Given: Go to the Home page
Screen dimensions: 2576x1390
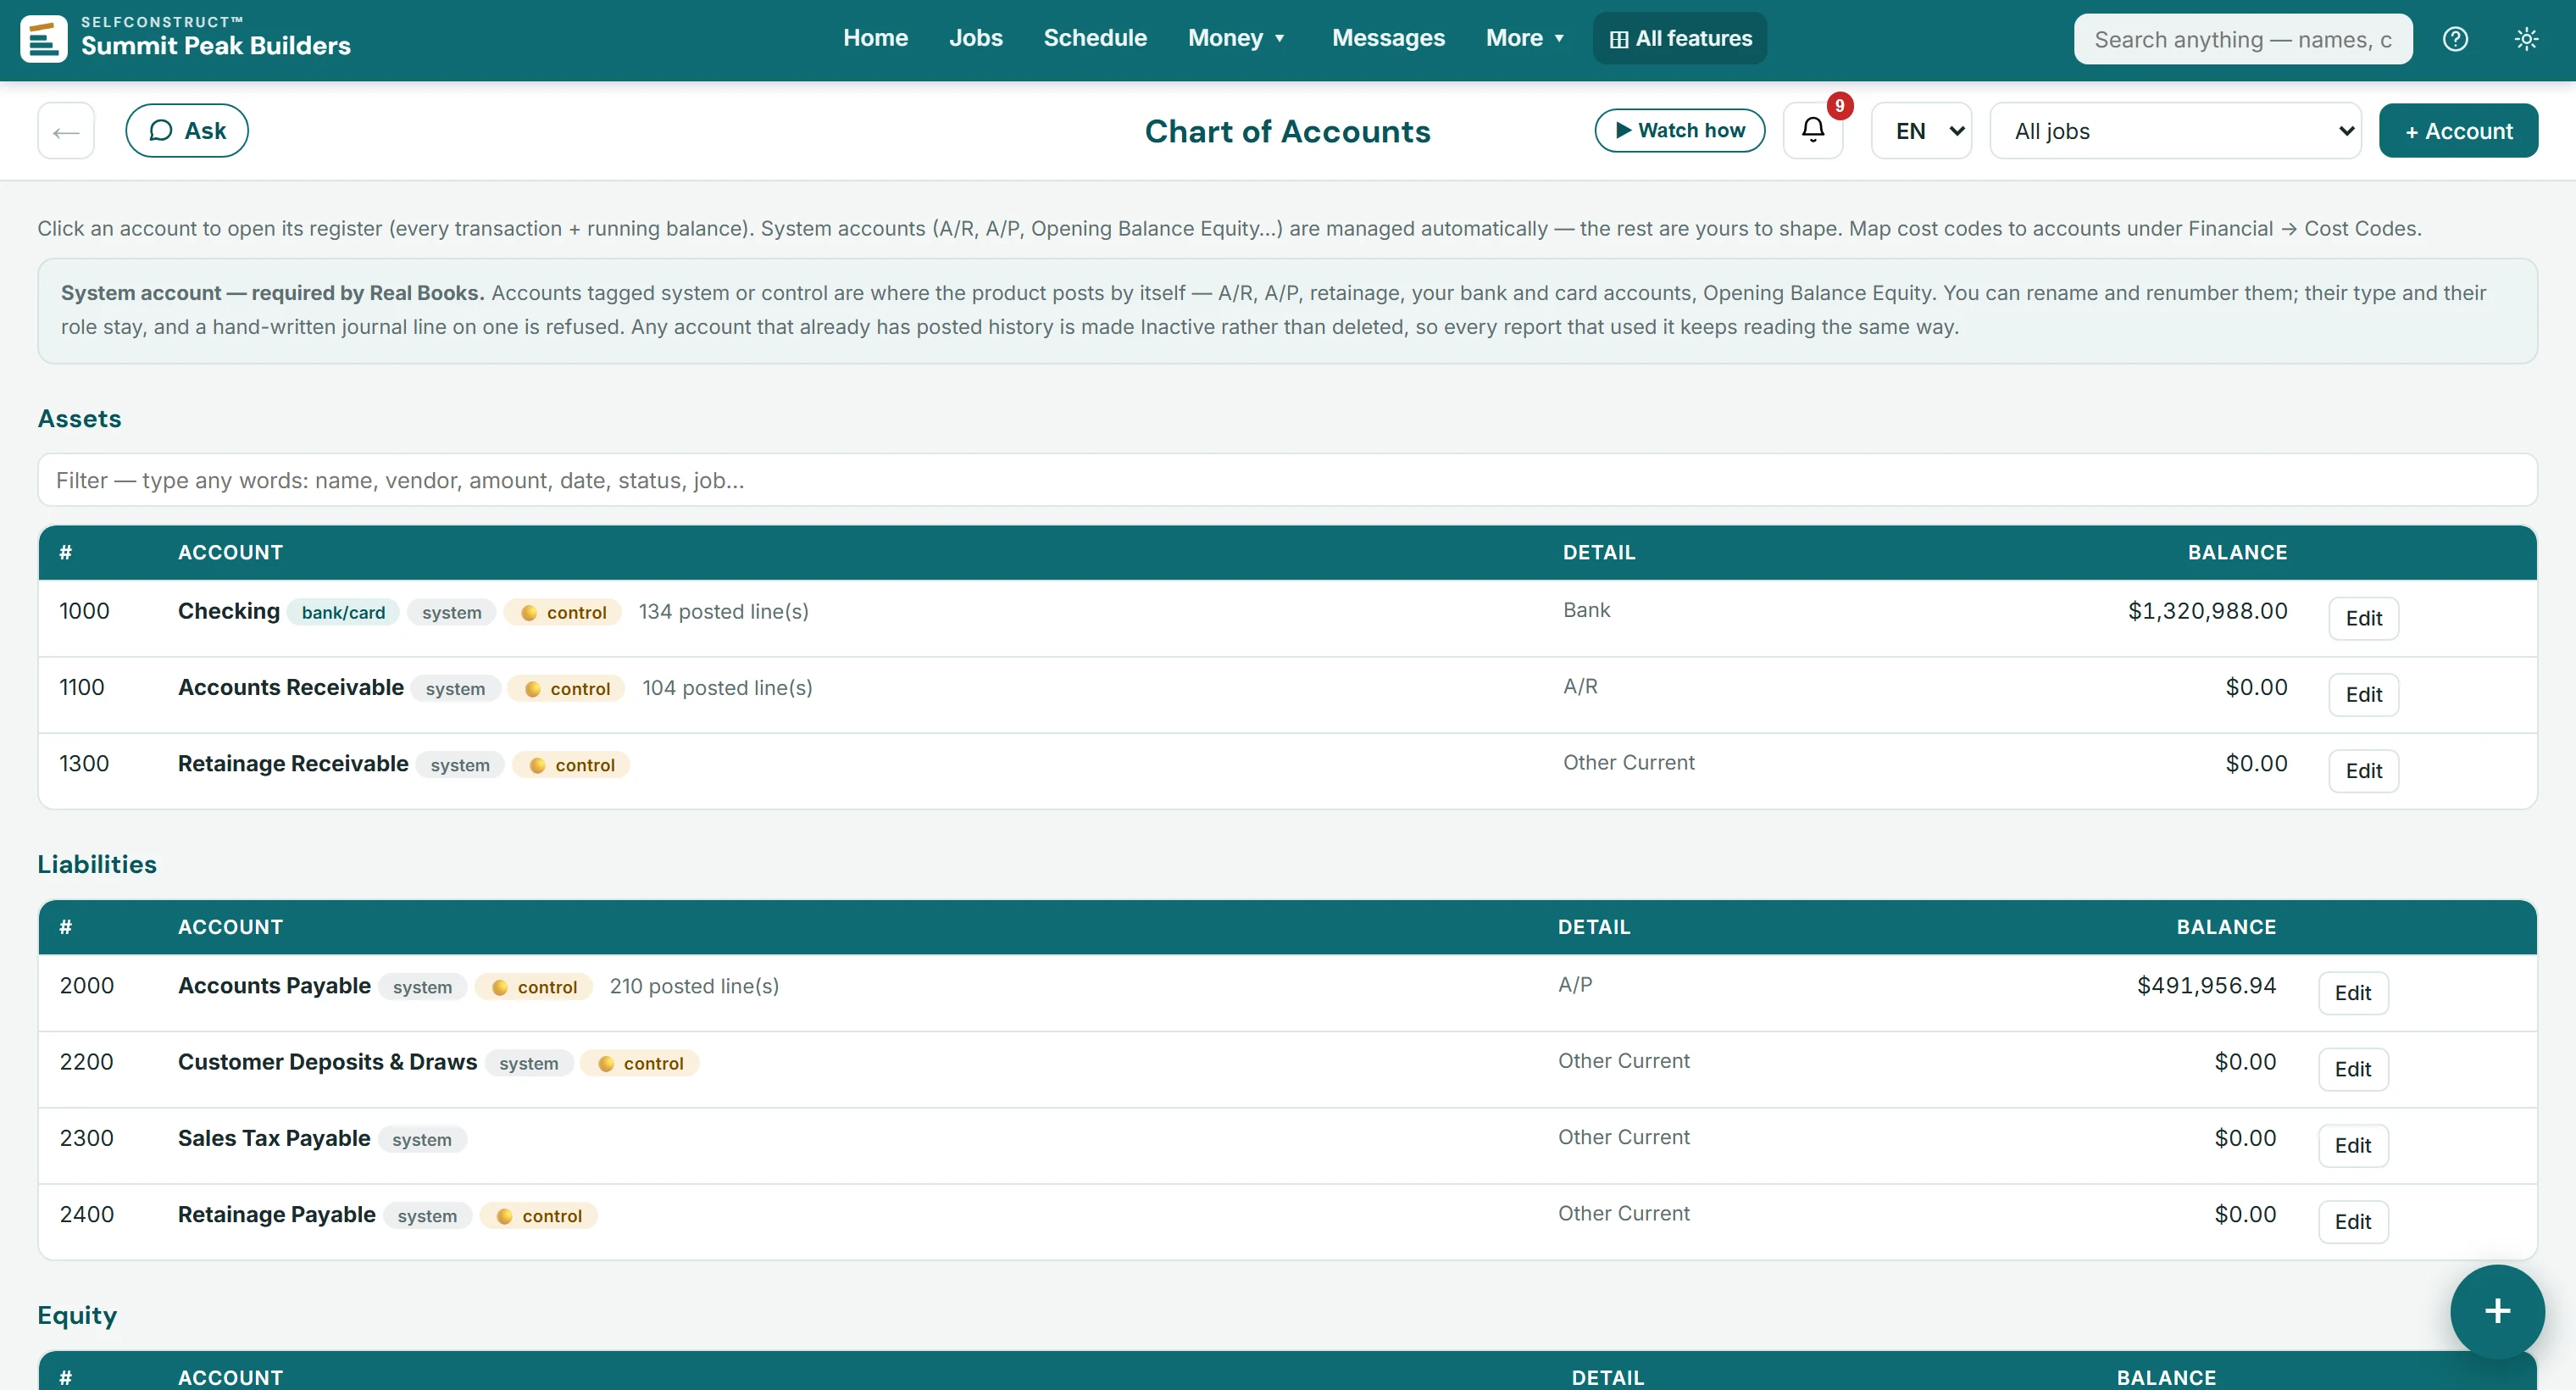Looking at the screenshot, I should tap(875, 38).
